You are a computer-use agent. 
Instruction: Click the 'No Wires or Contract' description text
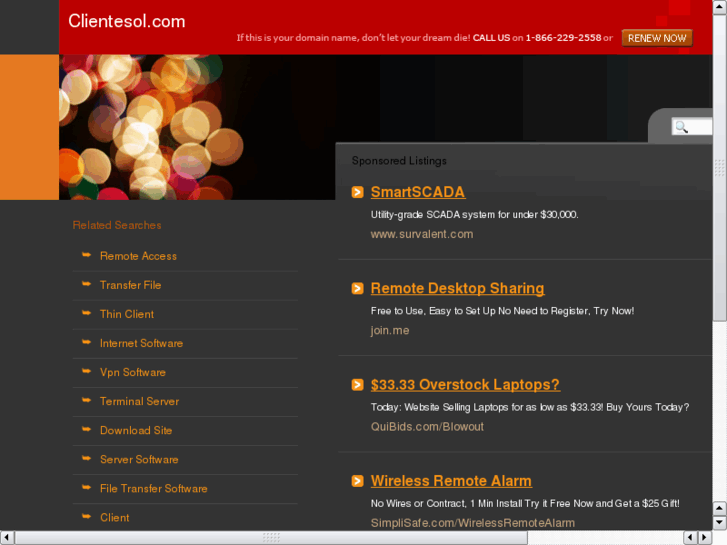tap(525, 504)
